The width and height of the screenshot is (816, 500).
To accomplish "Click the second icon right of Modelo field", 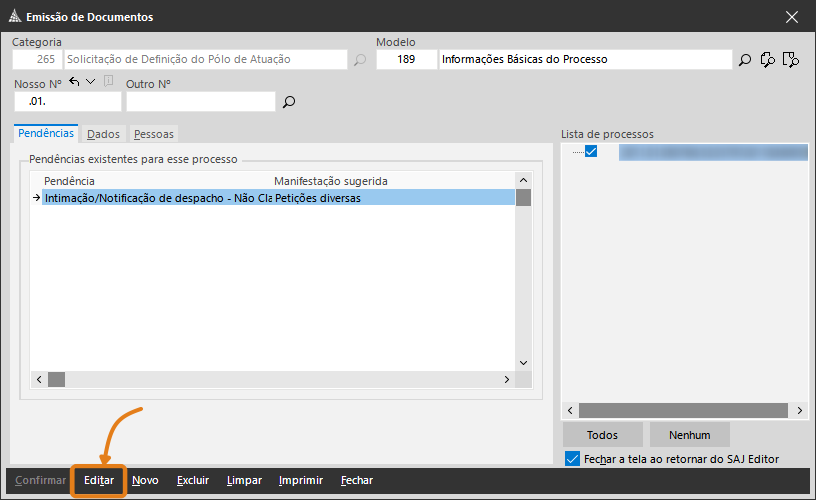I will (768, 60).
